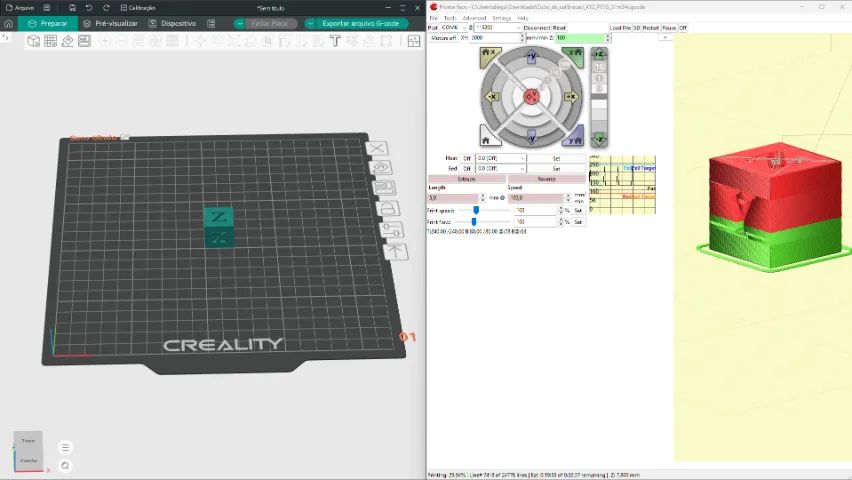
Task: Open Pronterface Tools menu
Action: 450,18
